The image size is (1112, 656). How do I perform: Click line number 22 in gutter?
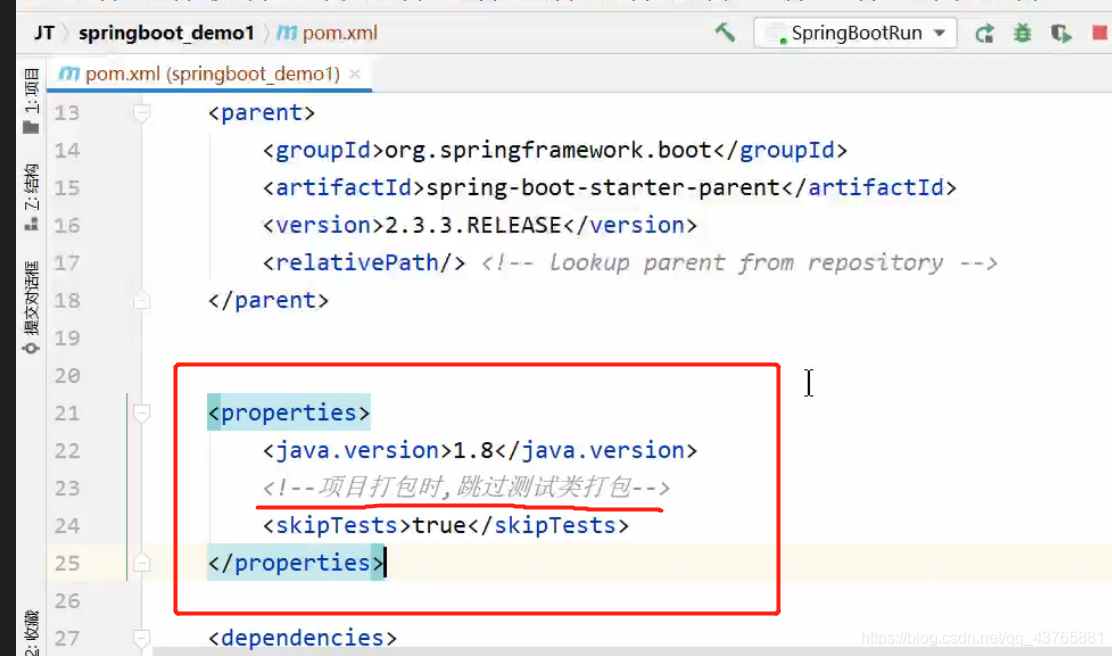[67, 451]
